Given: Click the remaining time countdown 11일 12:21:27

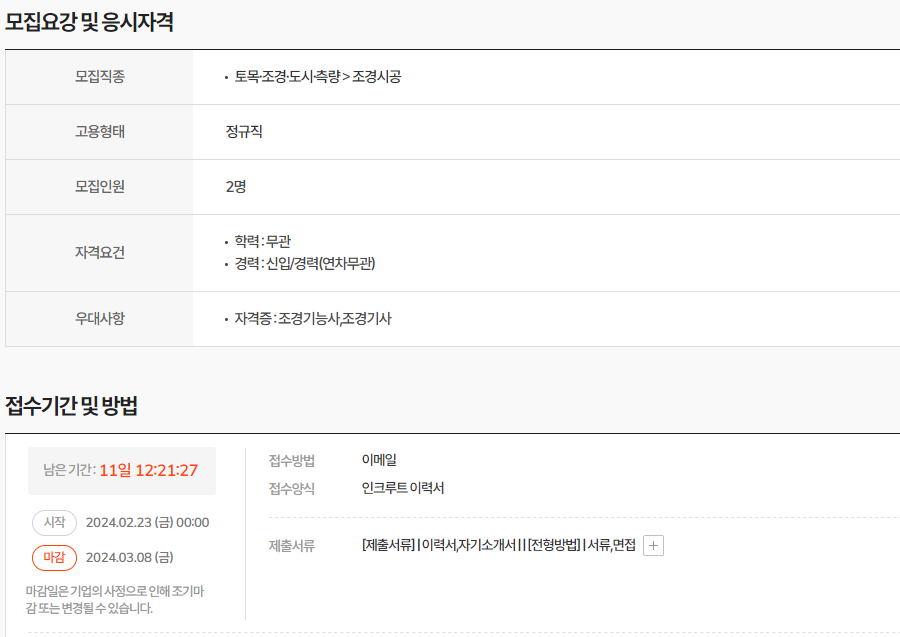Looking at the screenshot, I should tap(149, 471).
